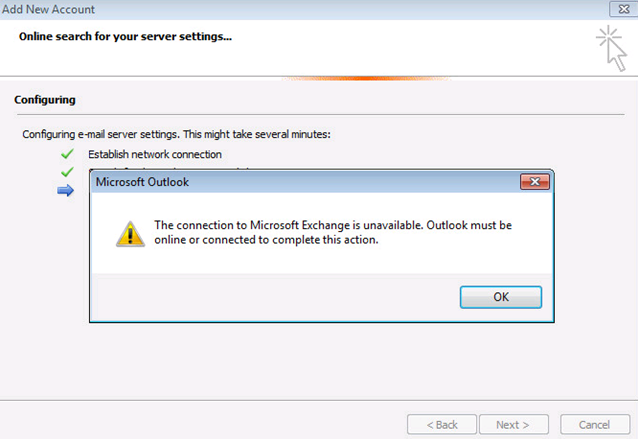Click the Cancel button in the wizard

click(x=594, y=425)
